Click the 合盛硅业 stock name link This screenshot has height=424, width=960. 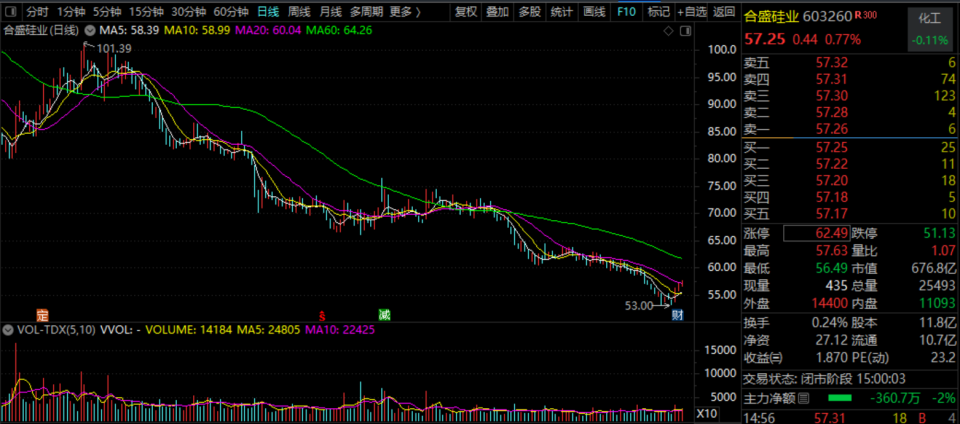point(771,17)
